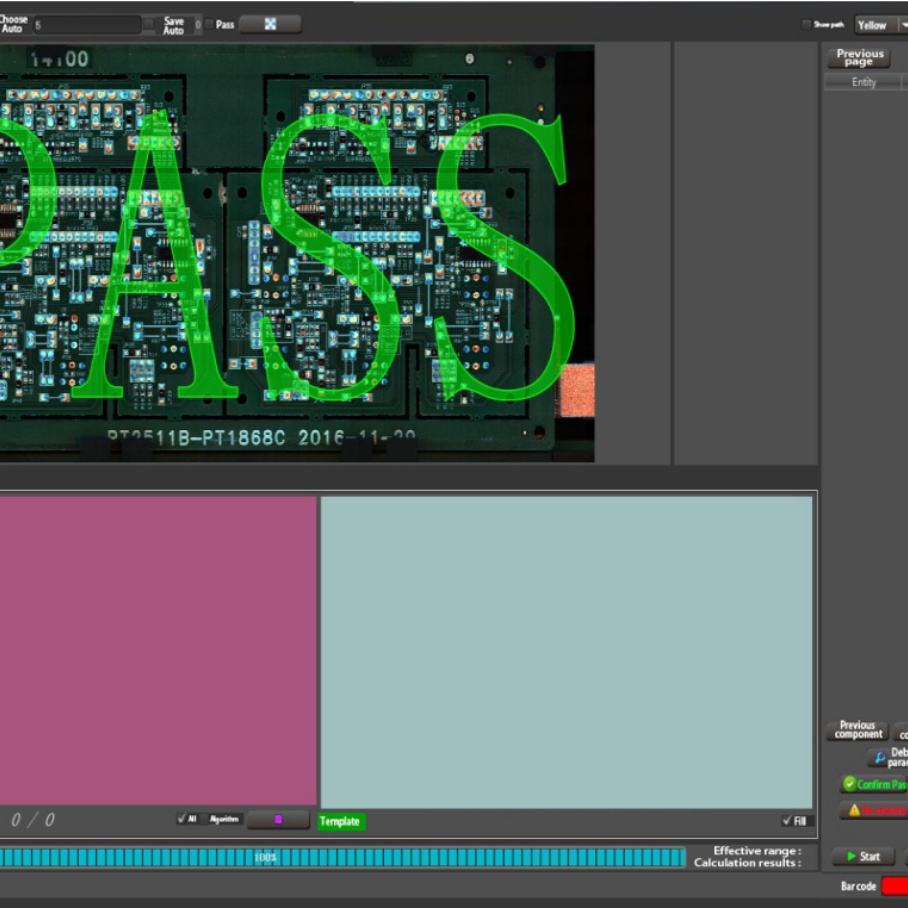Click the red Bar code field

pyautogui.click(x=894, y=886)
